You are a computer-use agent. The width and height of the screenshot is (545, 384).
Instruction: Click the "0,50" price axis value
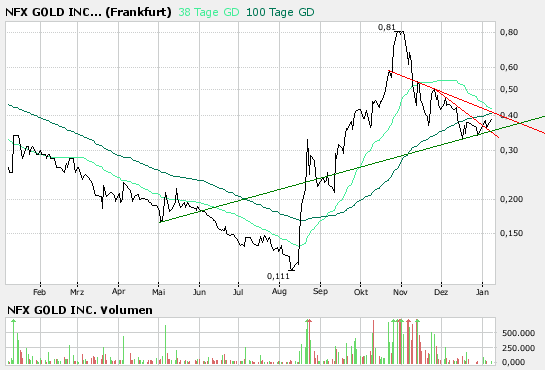(x=509, y=89)
